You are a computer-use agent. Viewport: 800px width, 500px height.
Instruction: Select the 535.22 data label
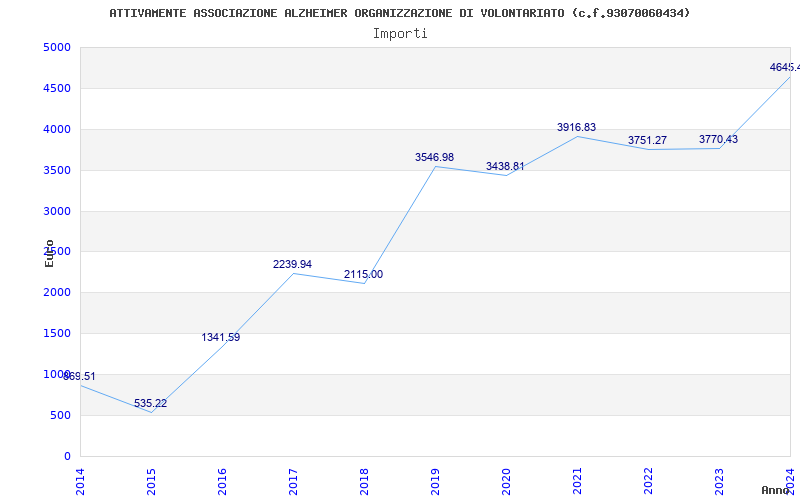pyautogui.click(x=151, y=403)
